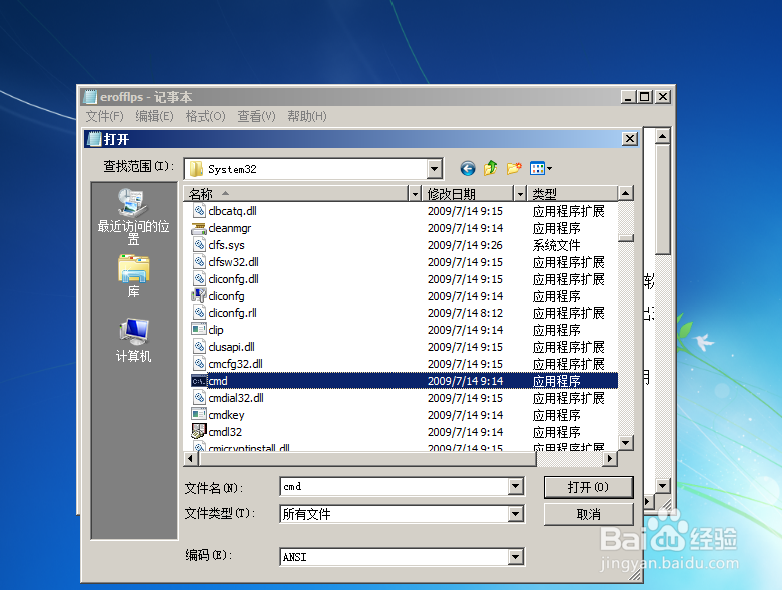Select the cliconfg application icon
The image size is (782, 590).
[x=199, y=296]
